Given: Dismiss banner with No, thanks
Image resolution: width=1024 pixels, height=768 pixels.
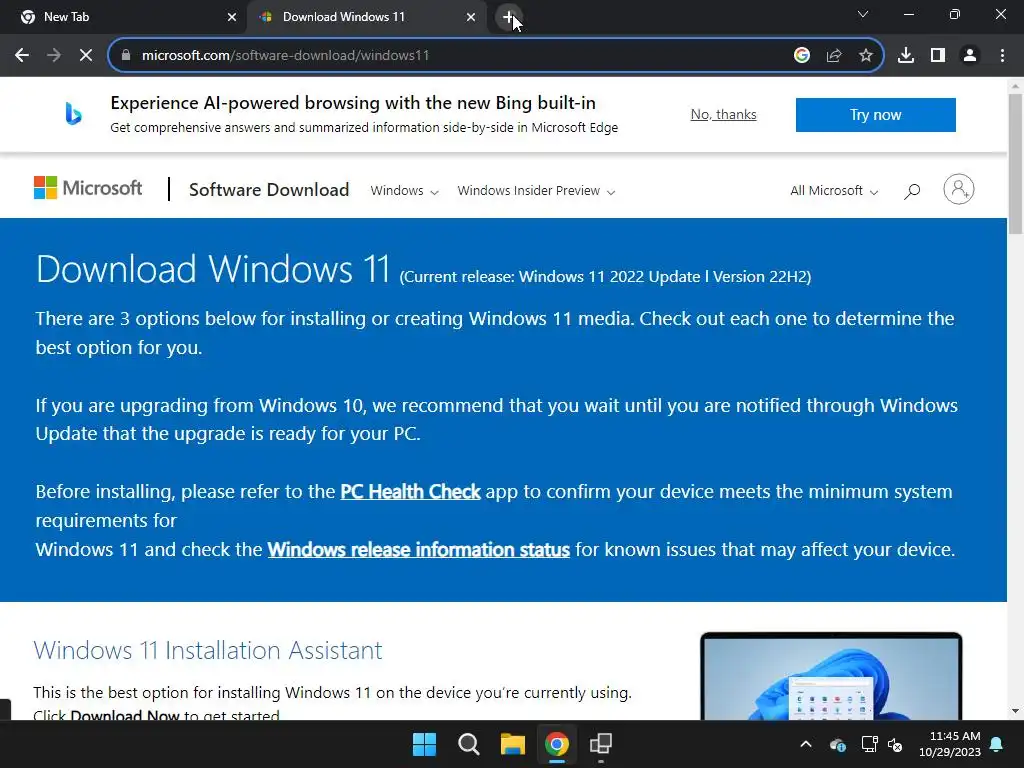Looking at the screenshot, I should 724,114.
